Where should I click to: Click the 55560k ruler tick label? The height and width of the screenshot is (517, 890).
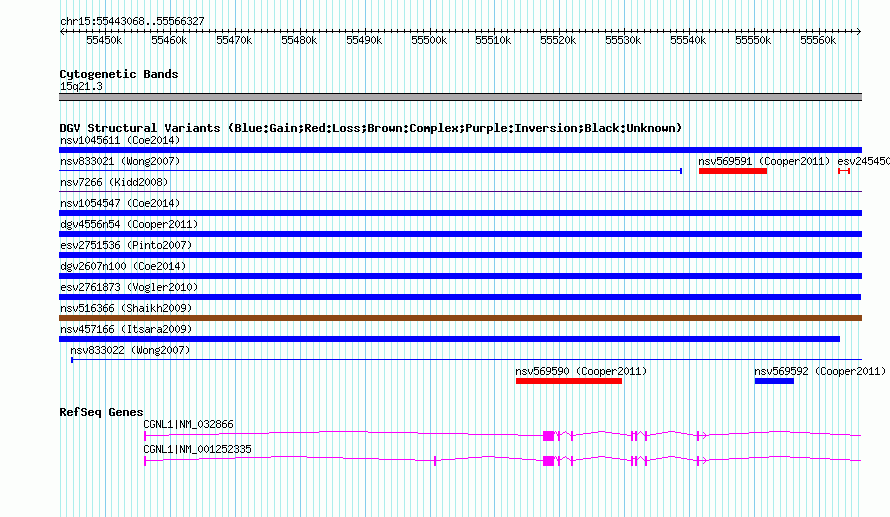point(818,40)
